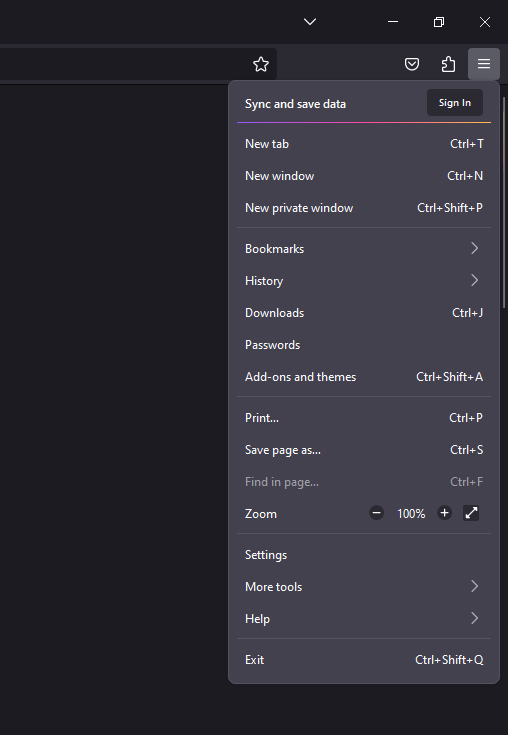Viewport: 508px width, 735px height.
Task: Select New private window
Action: pyautogui.click(x=364, y=208)
